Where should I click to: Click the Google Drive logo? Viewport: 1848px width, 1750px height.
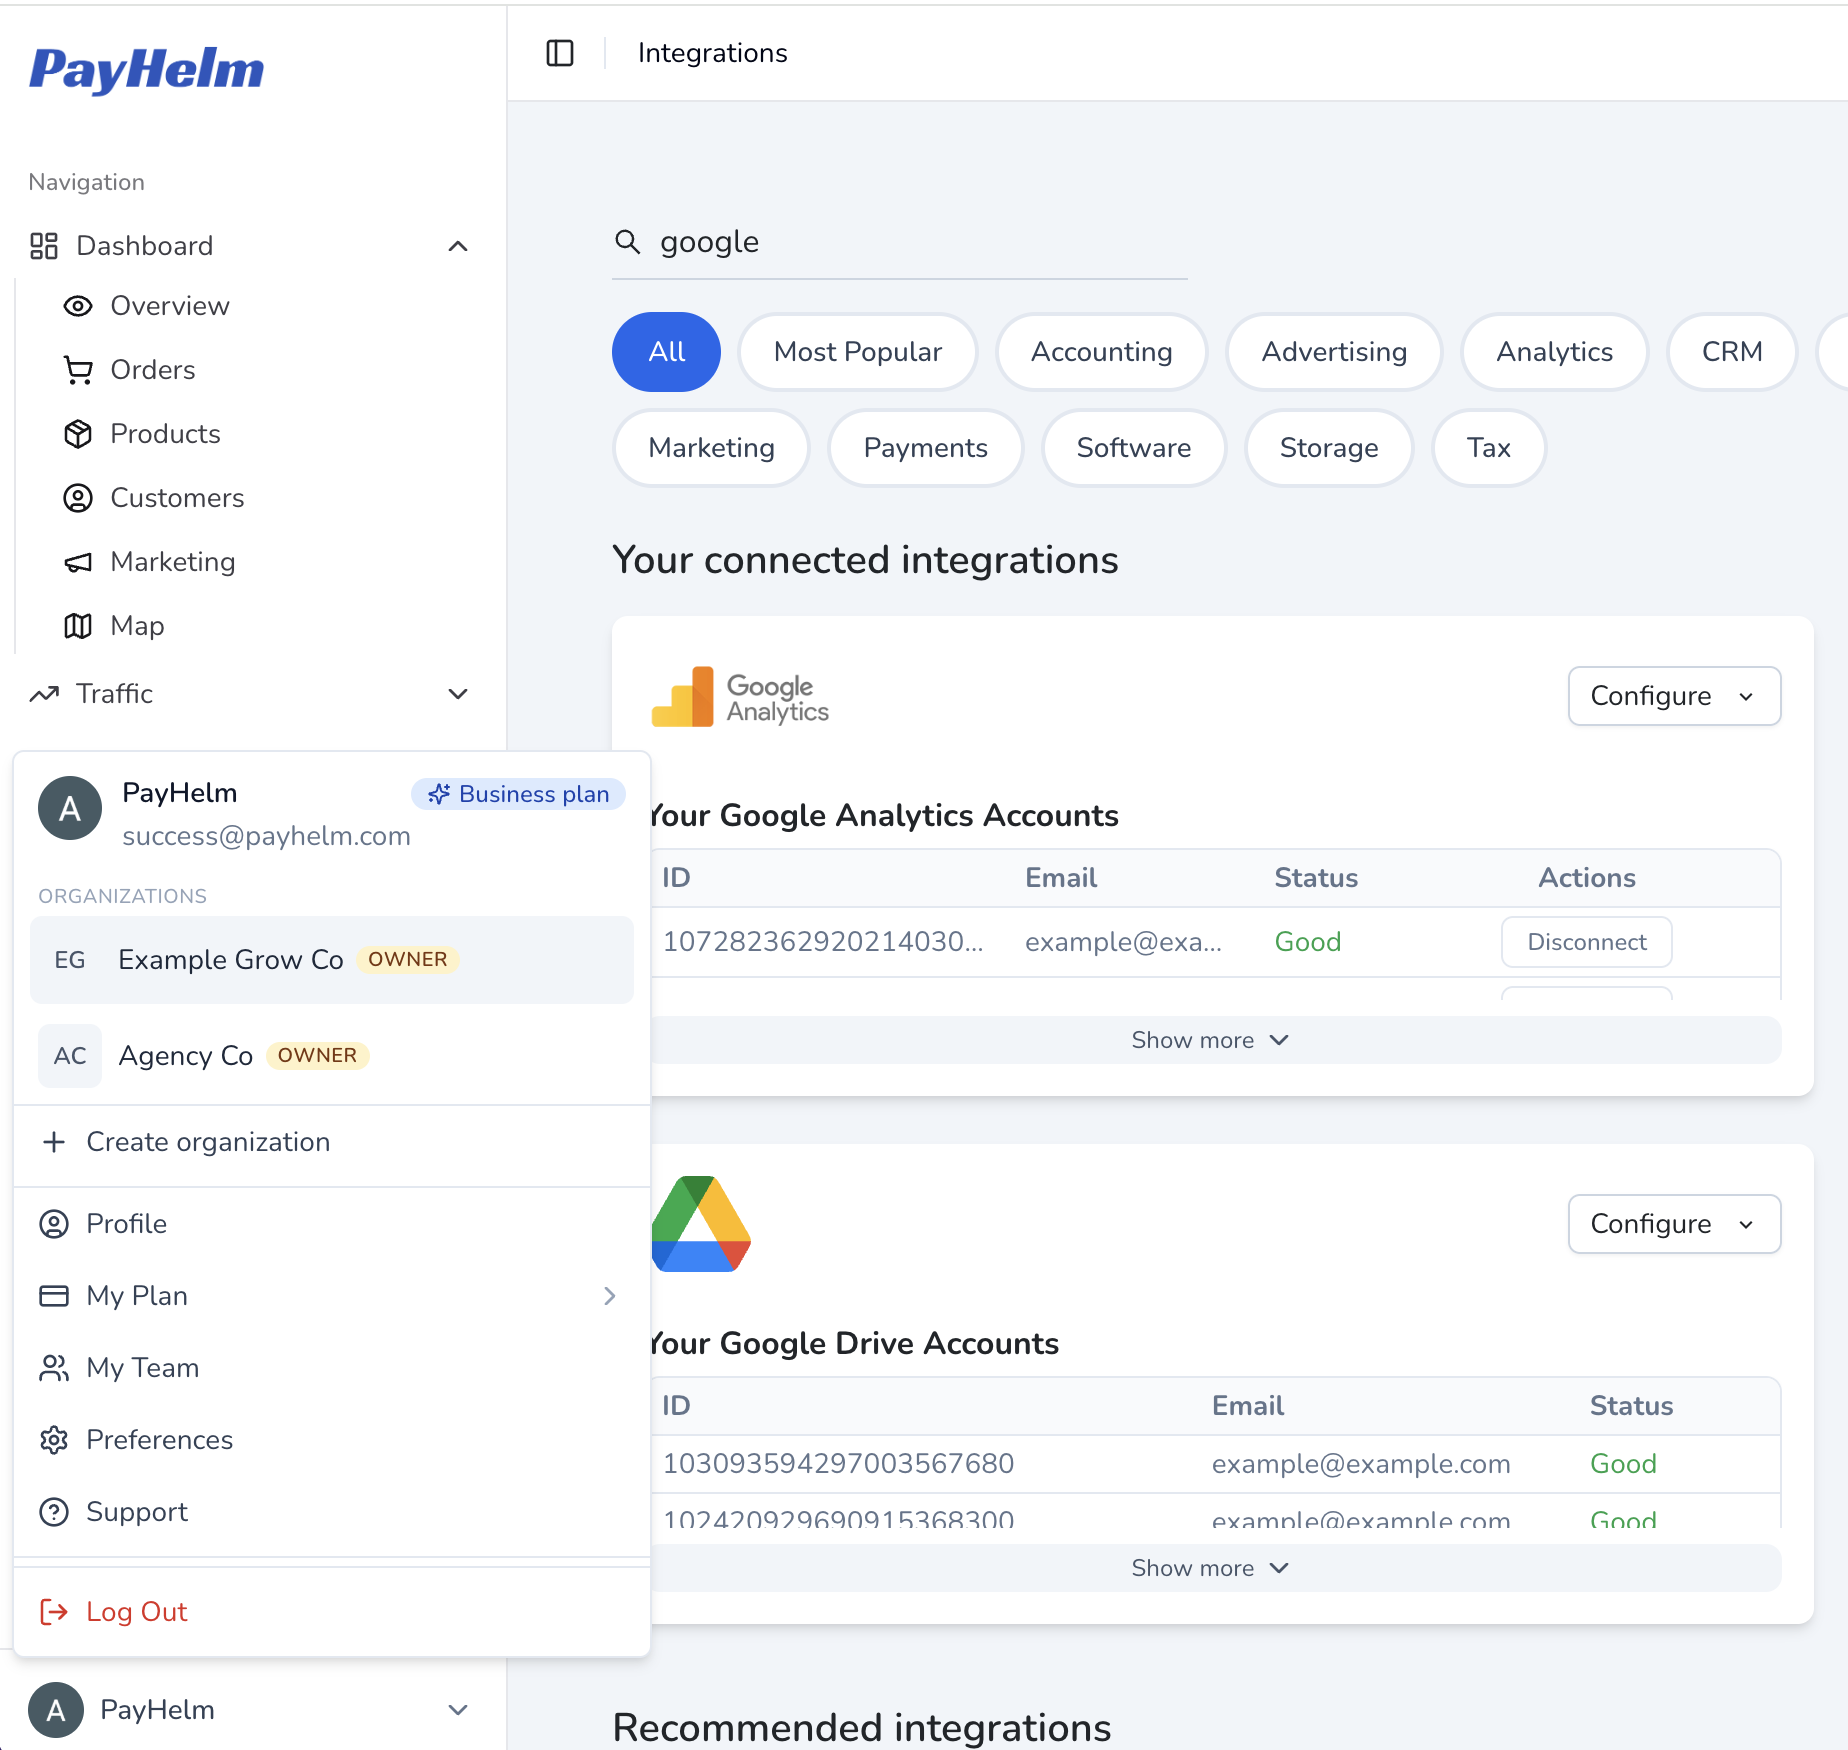pyautogui.click(x=701, y=1224)
